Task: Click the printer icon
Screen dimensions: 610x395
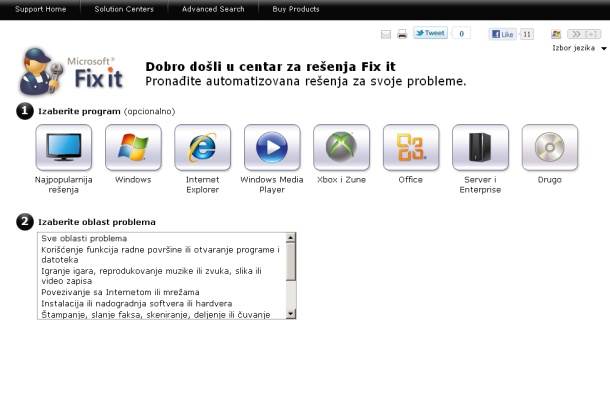Action: click(x=402, y=34)
